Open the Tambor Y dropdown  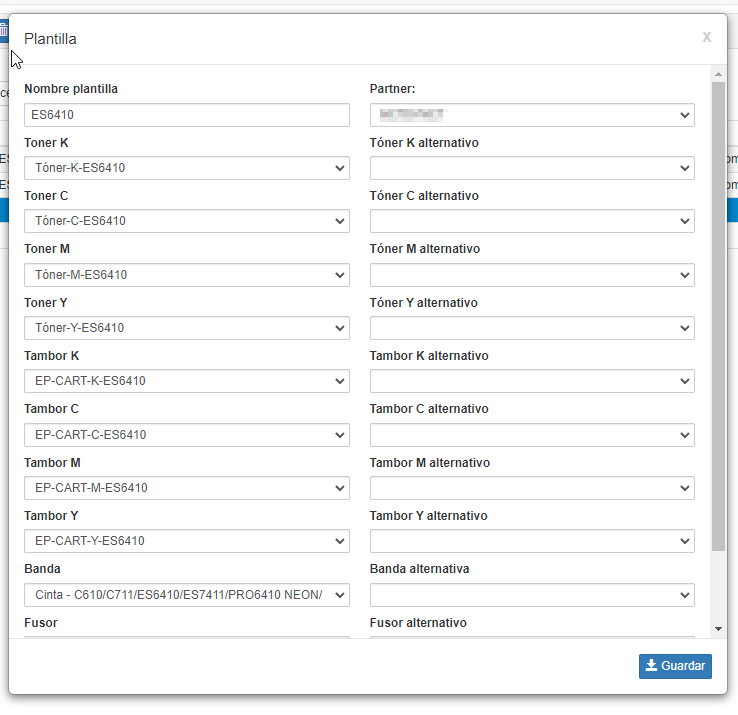tap(186, 541)
